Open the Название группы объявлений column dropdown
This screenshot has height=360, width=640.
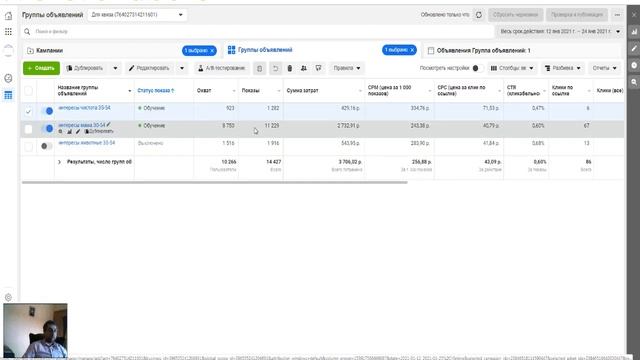[x=130, y=91]
